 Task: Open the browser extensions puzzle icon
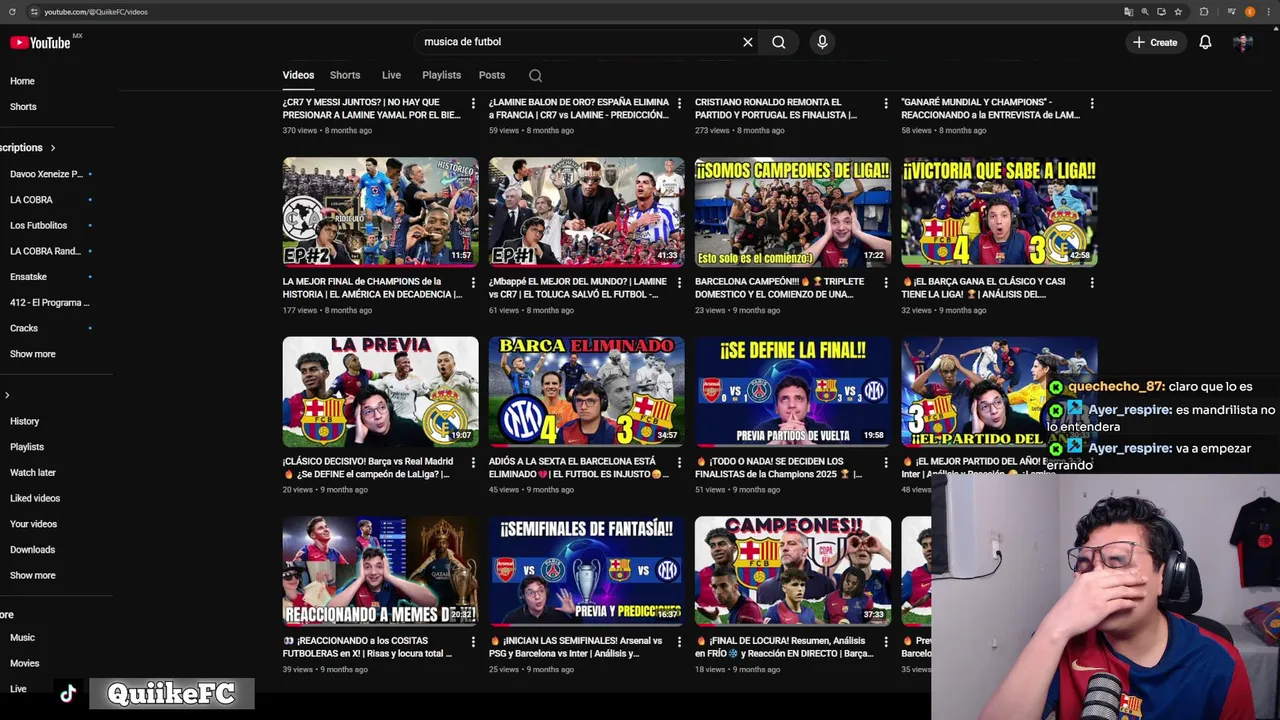[1204, 12]
